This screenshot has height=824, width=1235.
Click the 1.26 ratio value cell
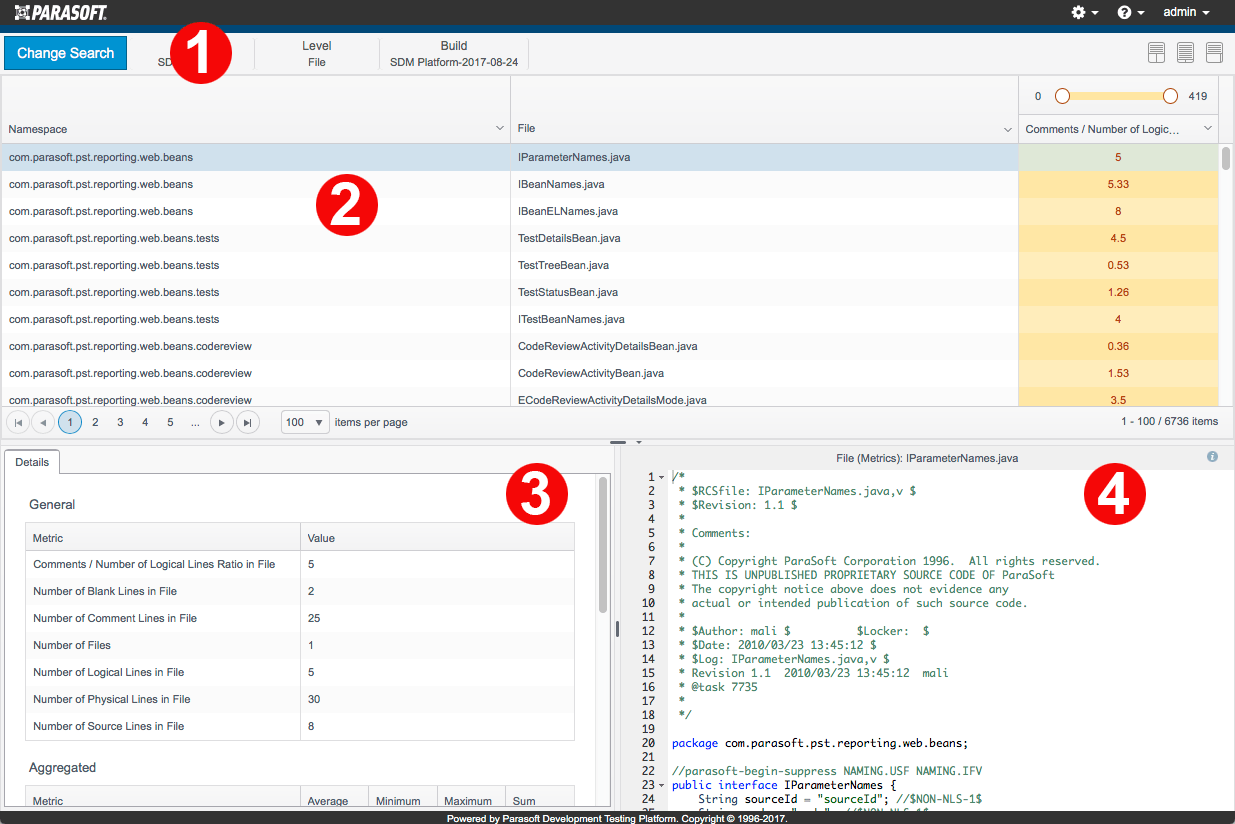pos(1118,292)
